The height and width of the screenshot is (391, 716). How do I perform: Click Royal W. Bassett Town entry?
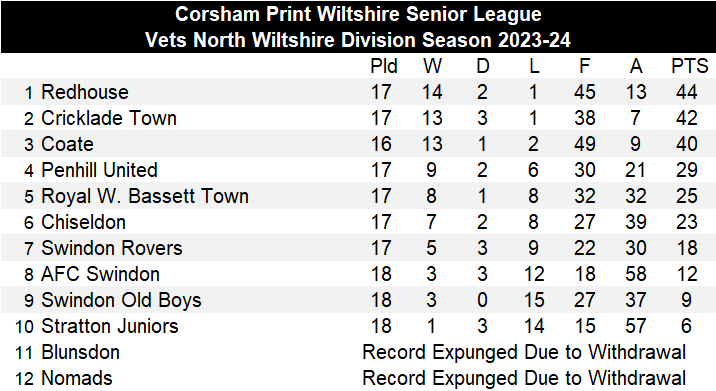pos(145,196)
